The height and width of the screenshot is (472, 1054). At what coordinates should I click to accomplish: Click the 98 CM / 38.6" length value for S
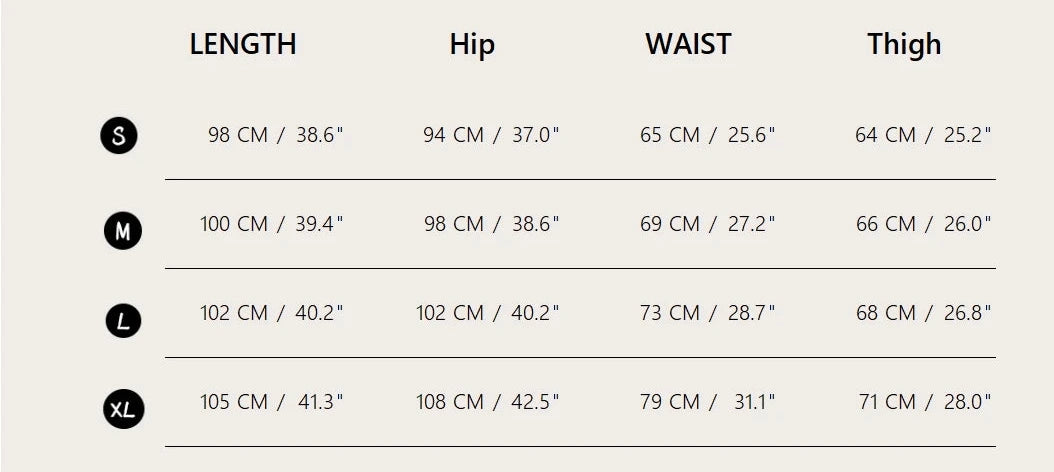tap(275, 135)
